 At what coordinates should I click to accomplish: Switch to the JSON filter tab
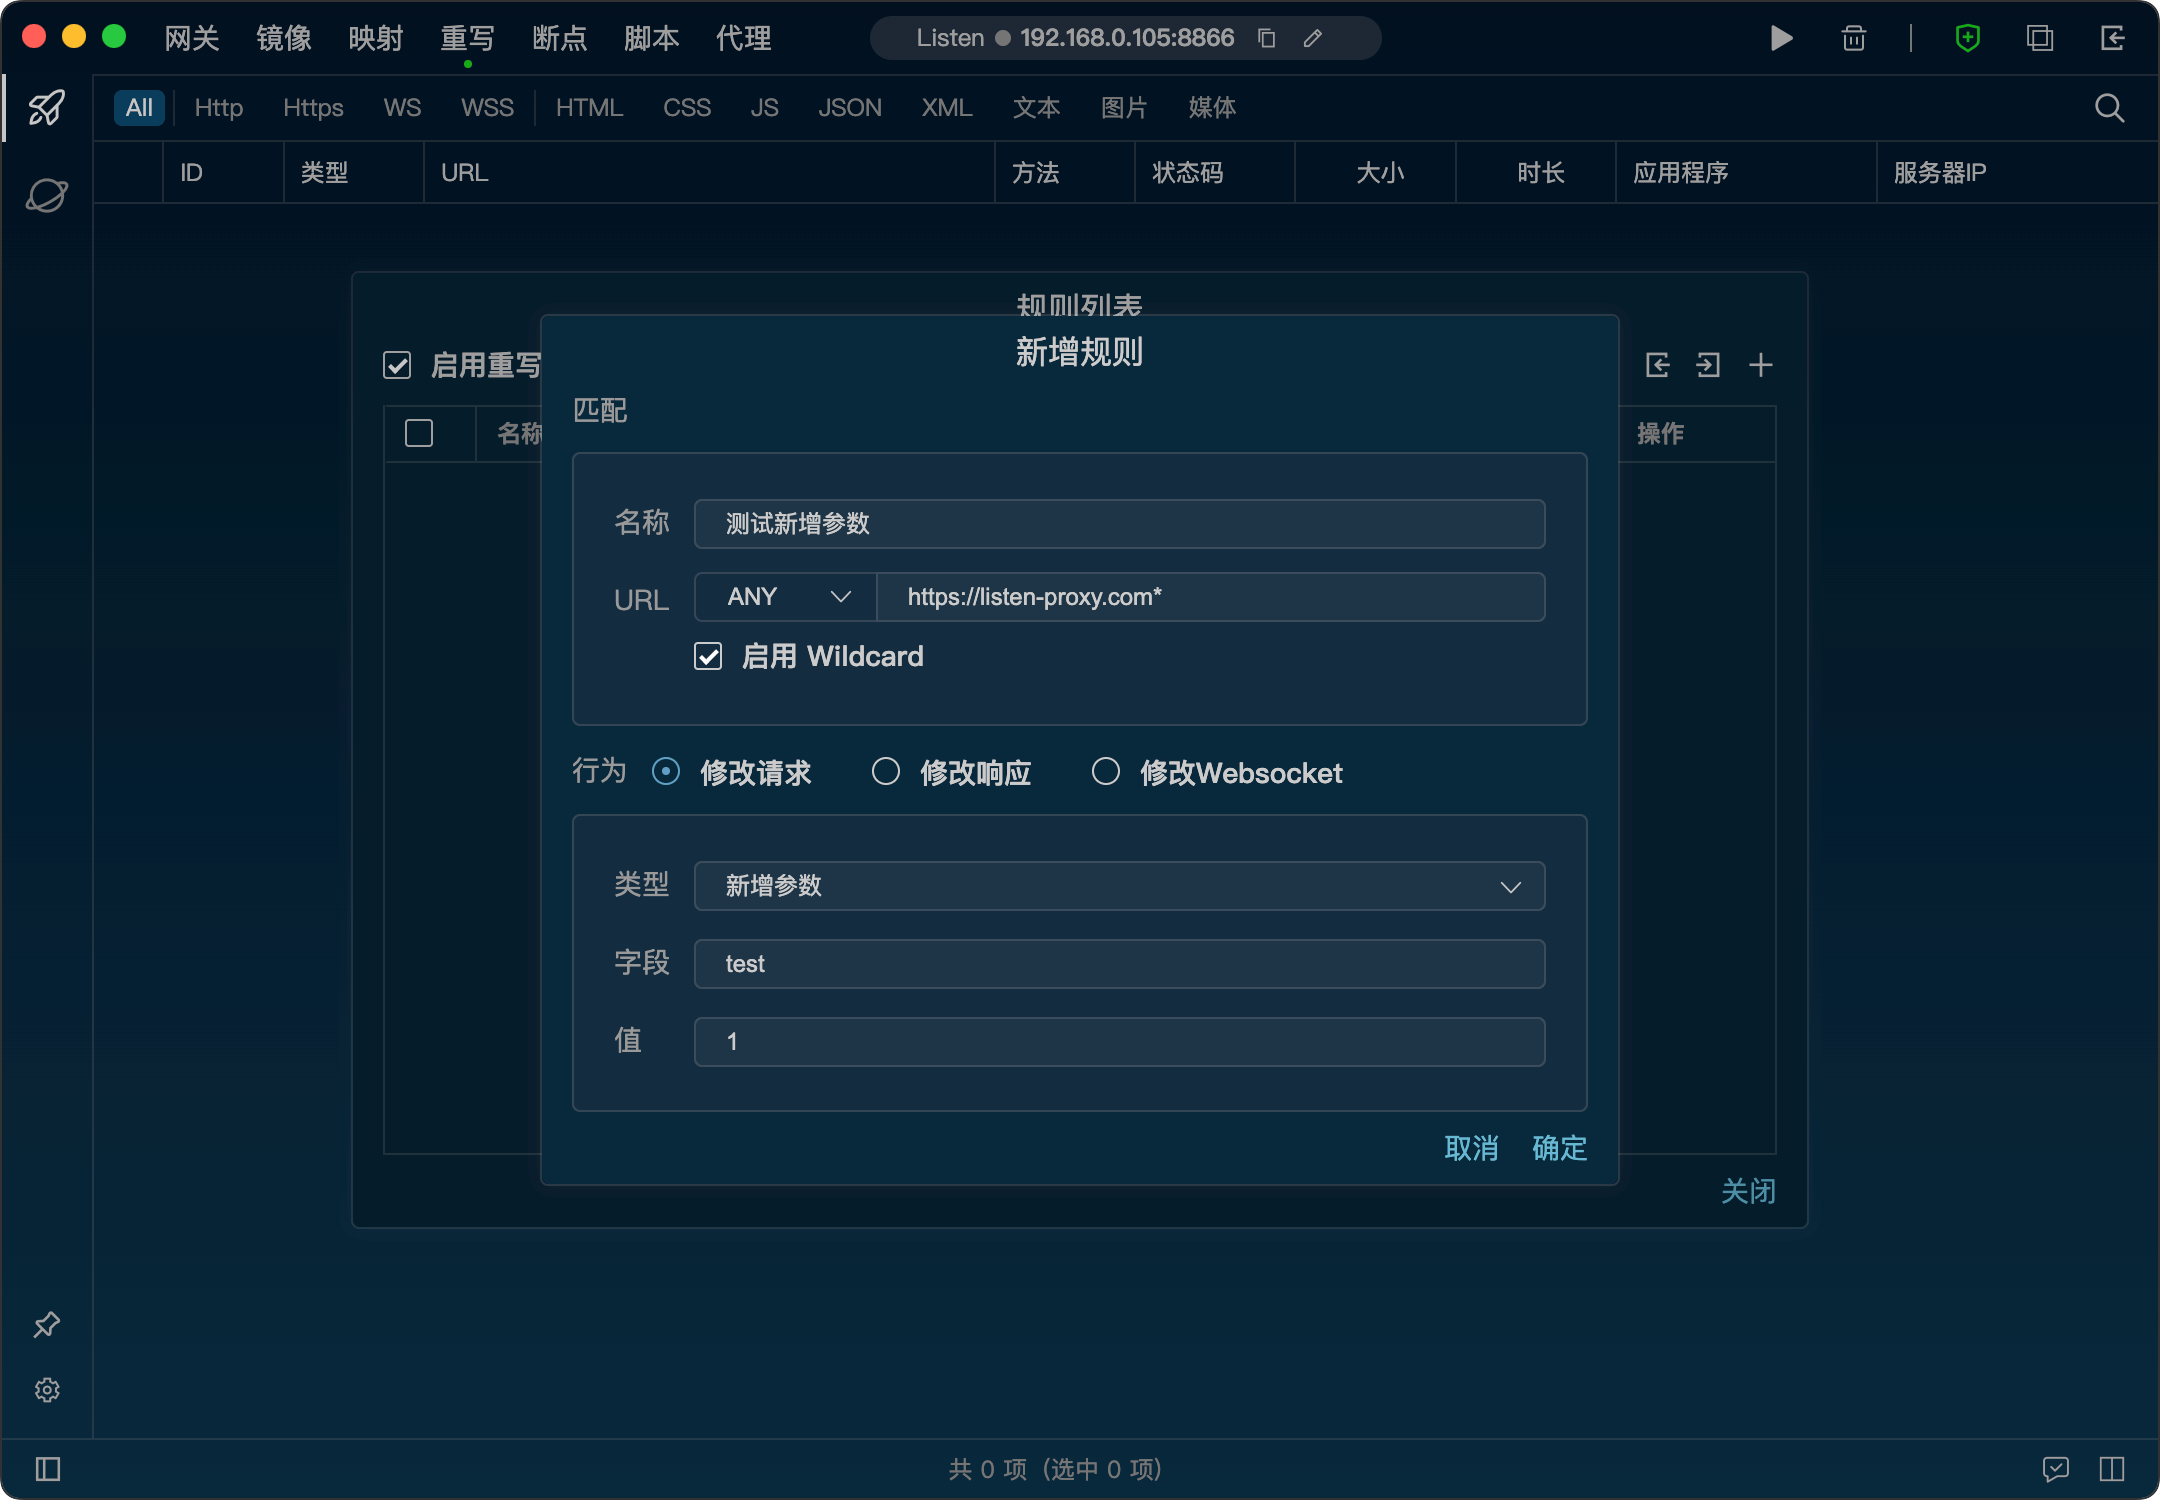pos(849,108)
